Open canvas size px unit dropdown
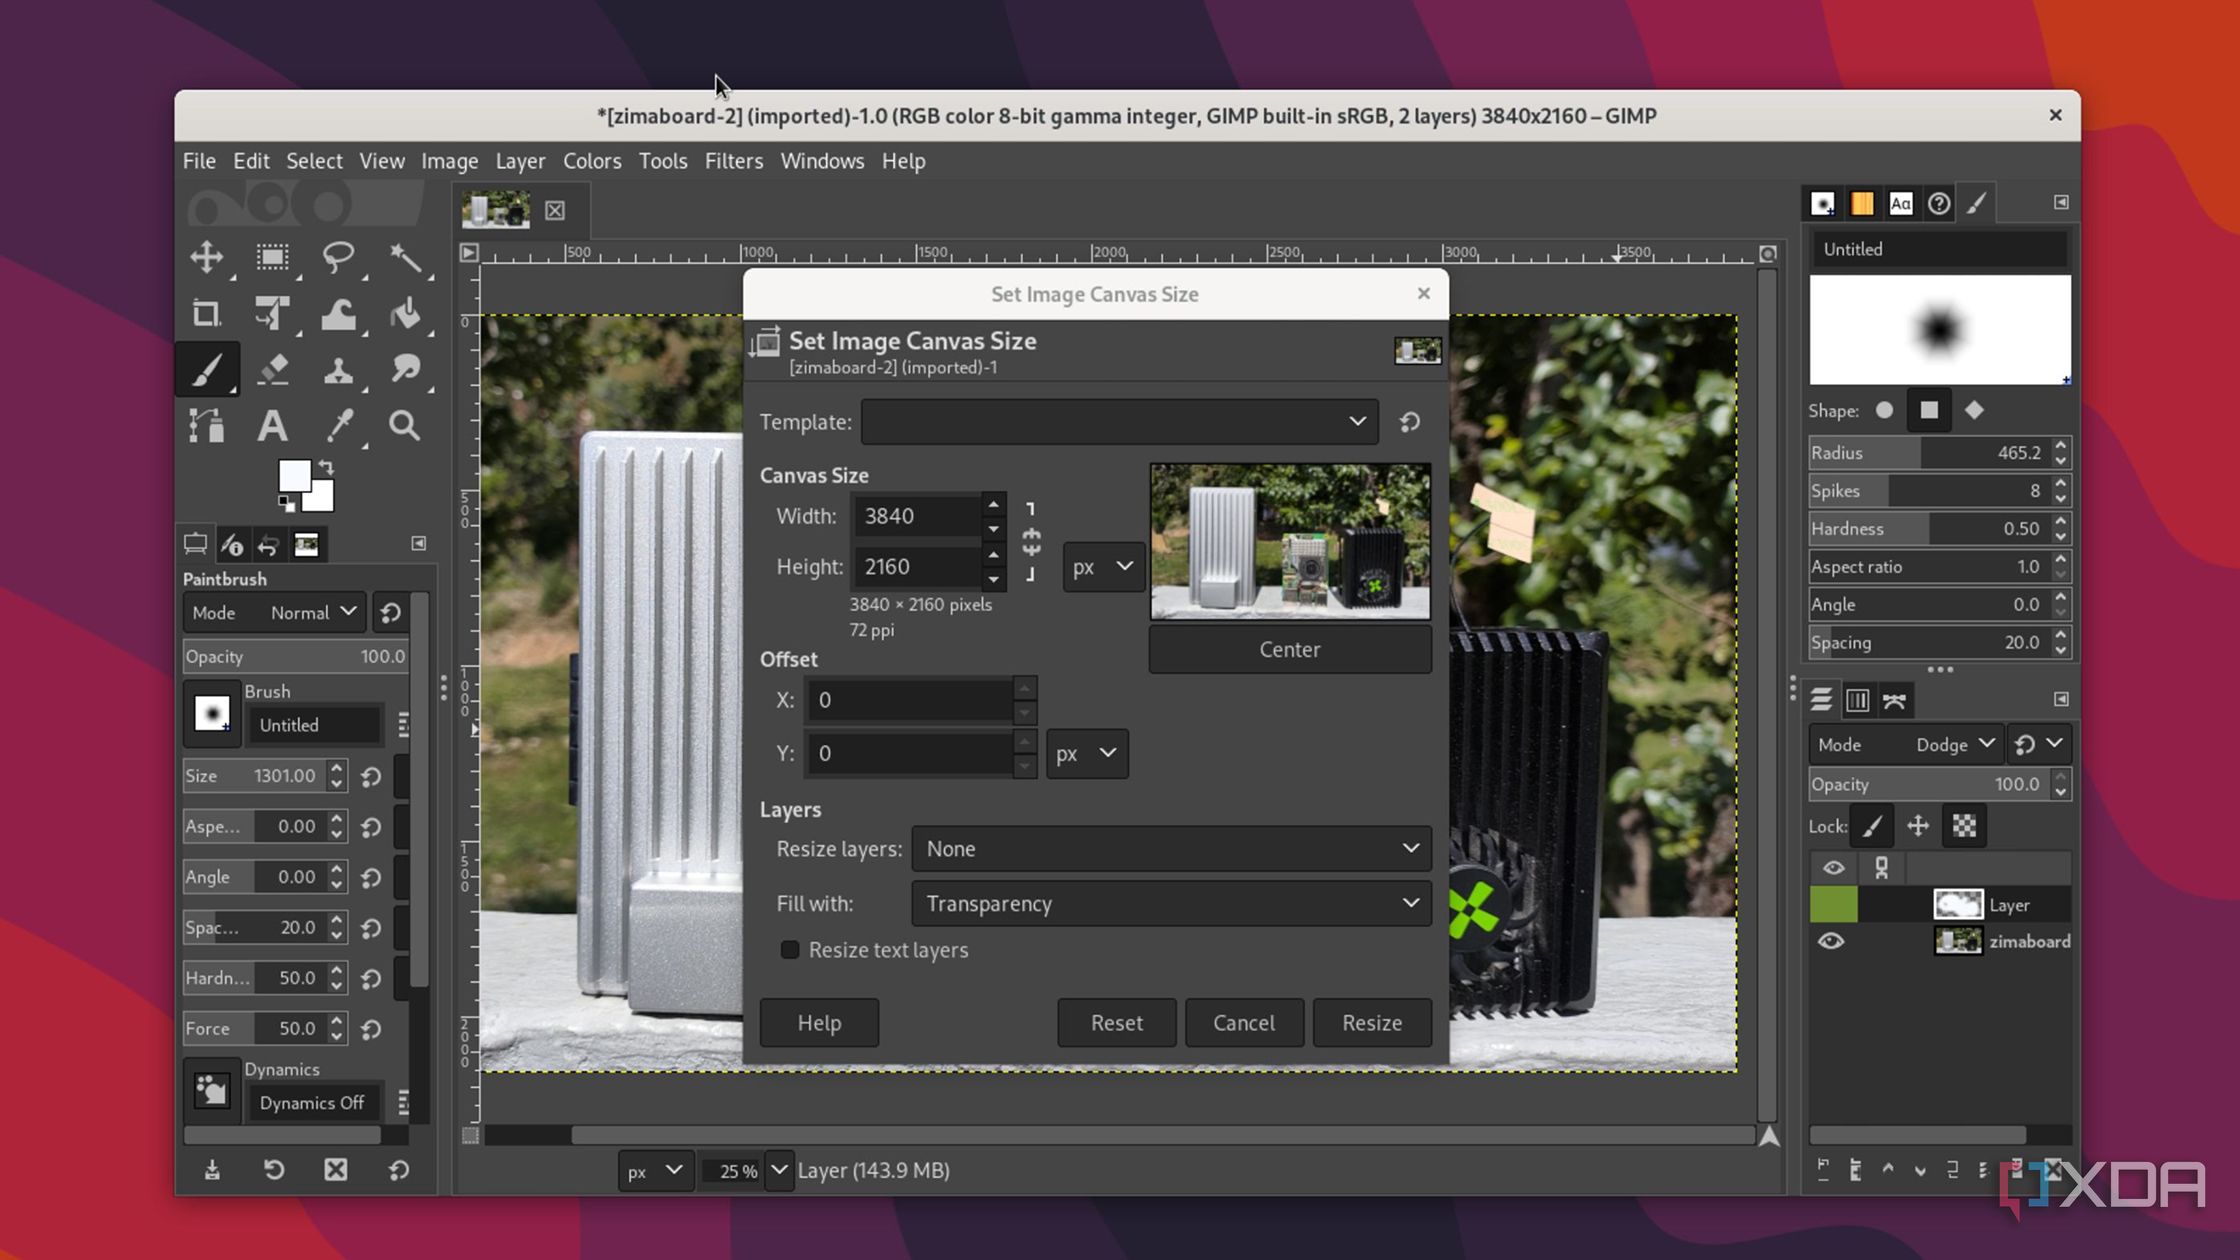 pos(1103,567)
